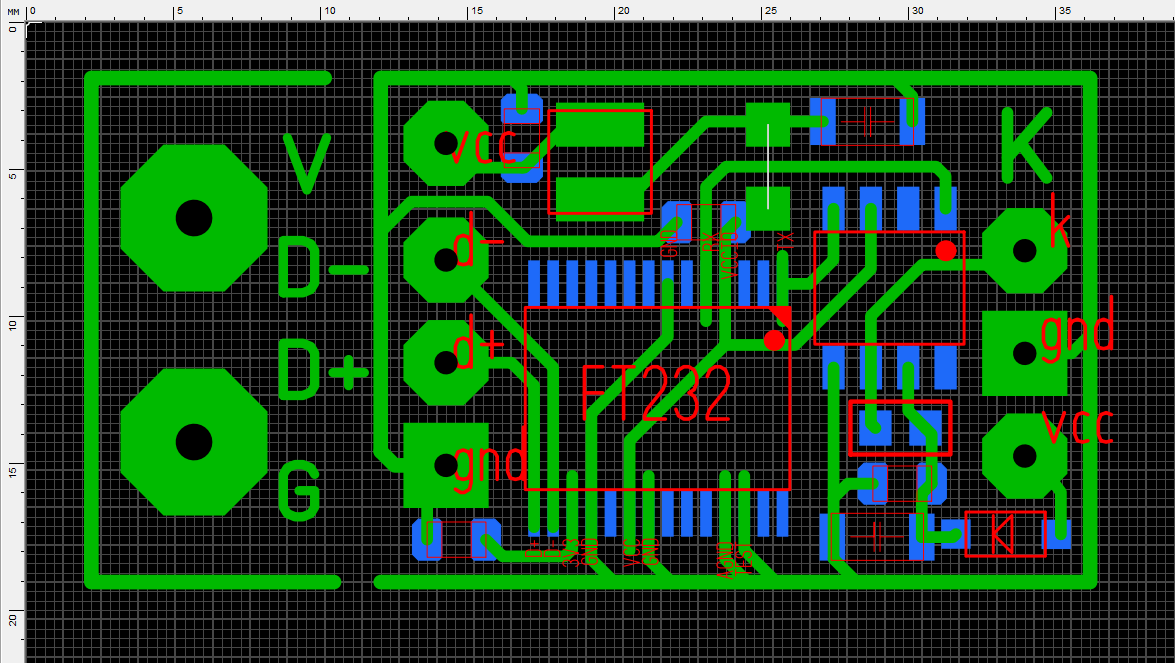The image size is (1175, 663).
Task: Click the diode symbol at bottom right
Action: pyautogui.click(x=1005, y=534)
